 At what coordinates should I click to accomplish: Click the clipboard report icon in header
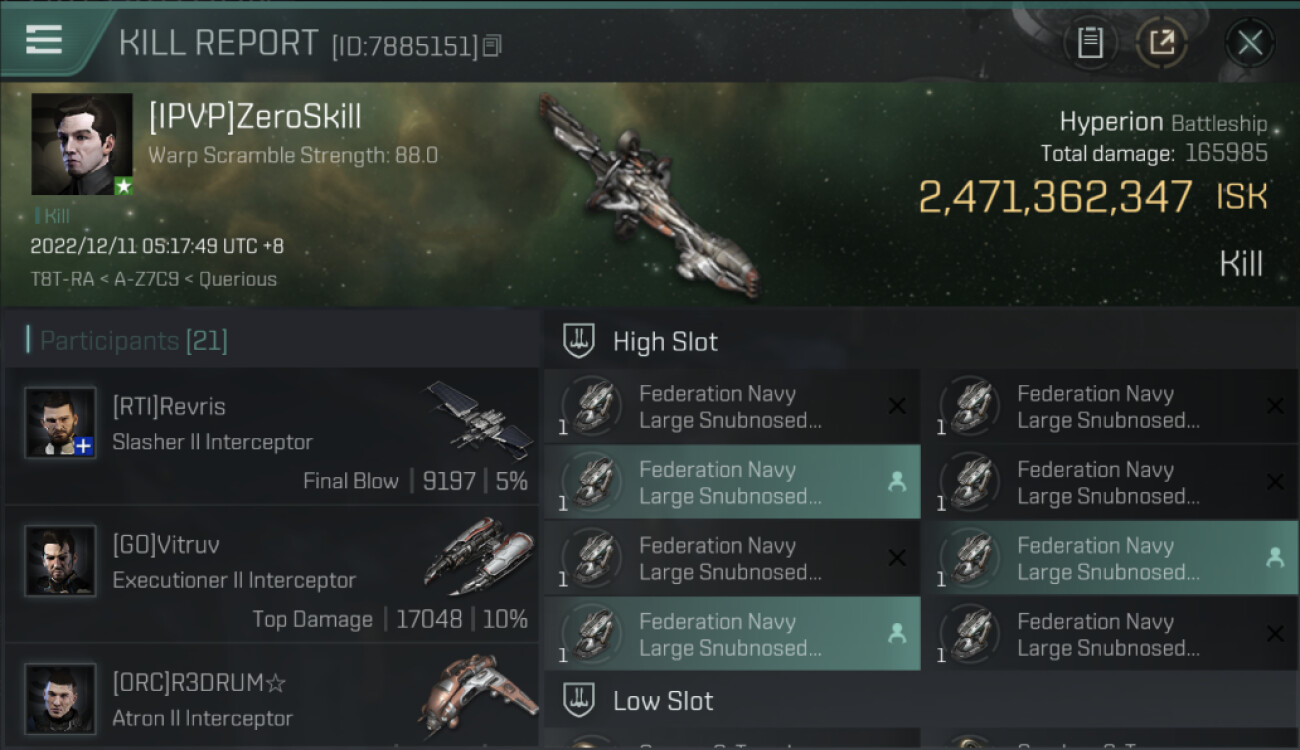(x=1090, y=43)
